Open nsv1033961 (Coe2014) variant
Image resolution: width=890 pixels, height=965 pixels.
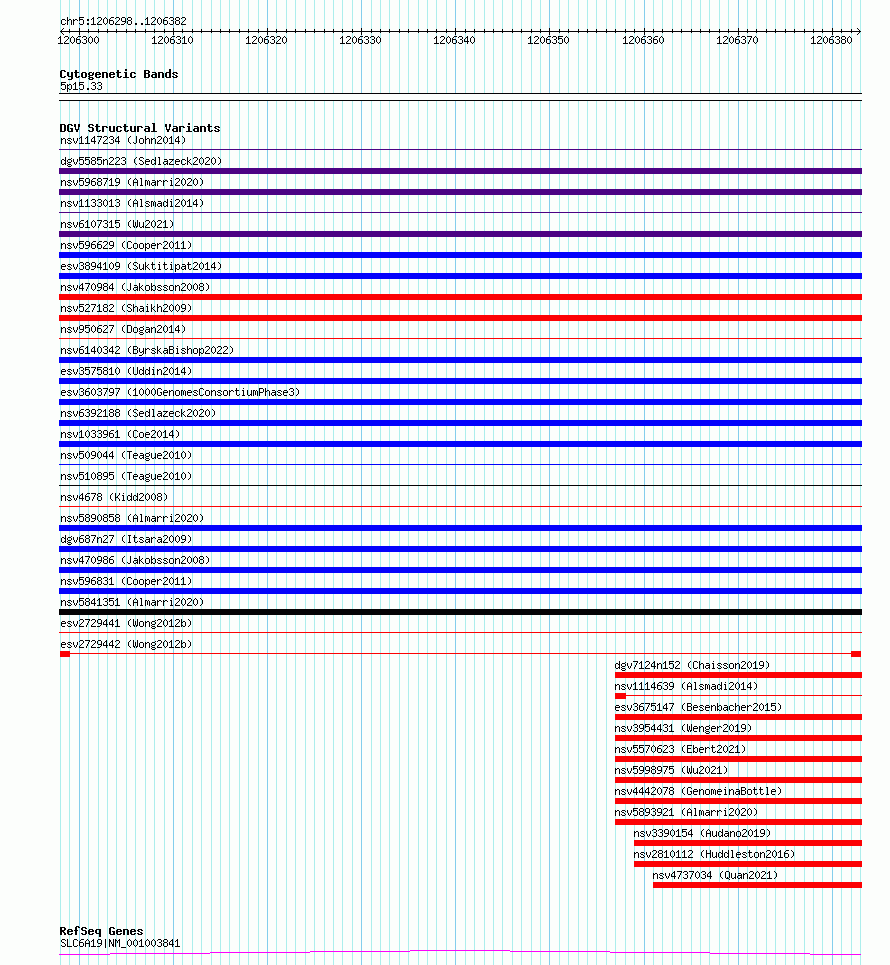point(120,434)
